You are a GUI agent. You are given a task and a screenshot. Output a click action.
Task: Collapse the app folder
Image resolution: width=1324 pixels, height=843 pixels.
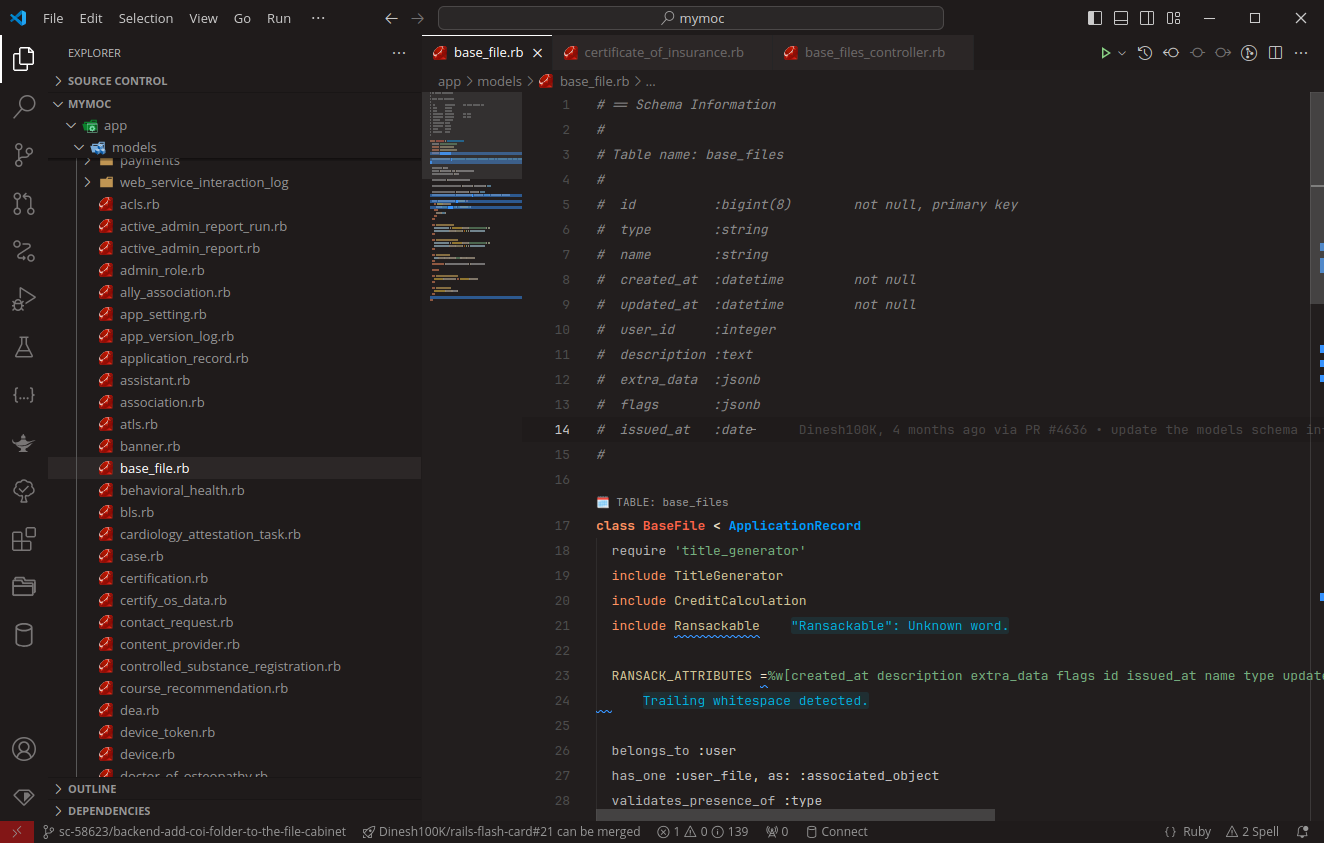coord(234,126)
